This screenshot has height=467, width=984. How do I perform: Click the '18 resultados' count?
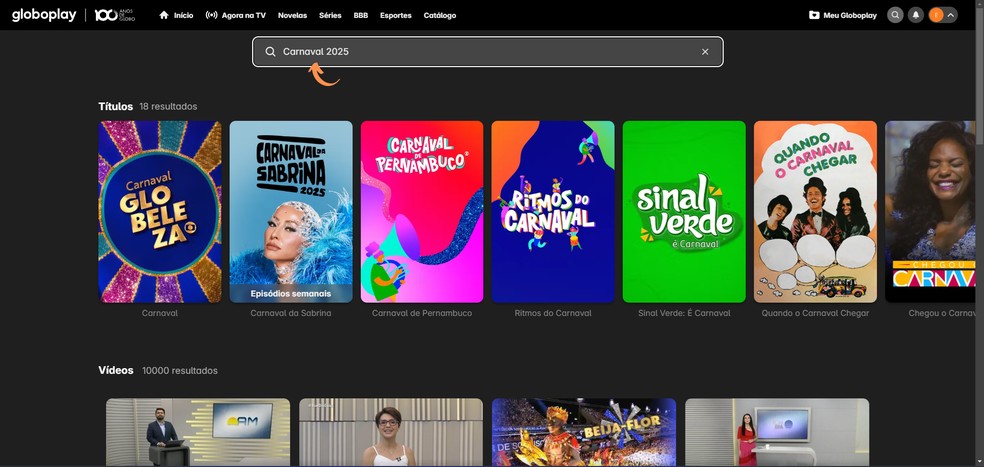pyautogui.click(x=168, y=107)
